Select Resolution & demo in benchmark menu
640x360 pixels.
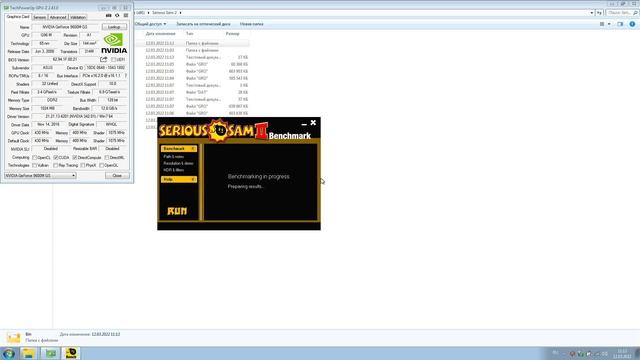[178, 163]
